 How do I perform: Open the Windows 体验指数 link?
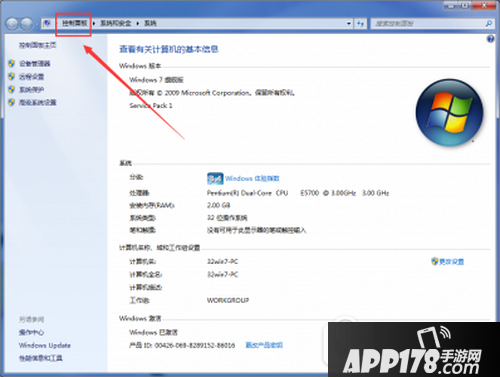(x=252, y=179)
